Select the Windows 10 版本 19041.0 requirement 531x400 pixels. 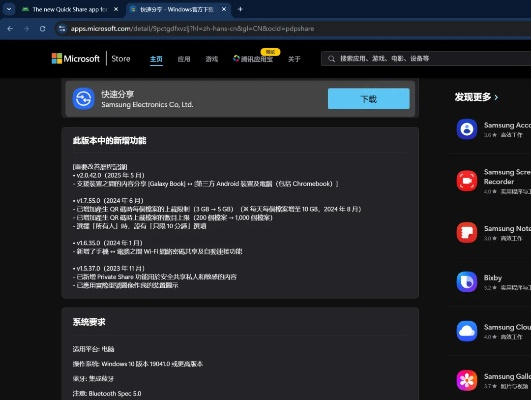tap(137, 364)
